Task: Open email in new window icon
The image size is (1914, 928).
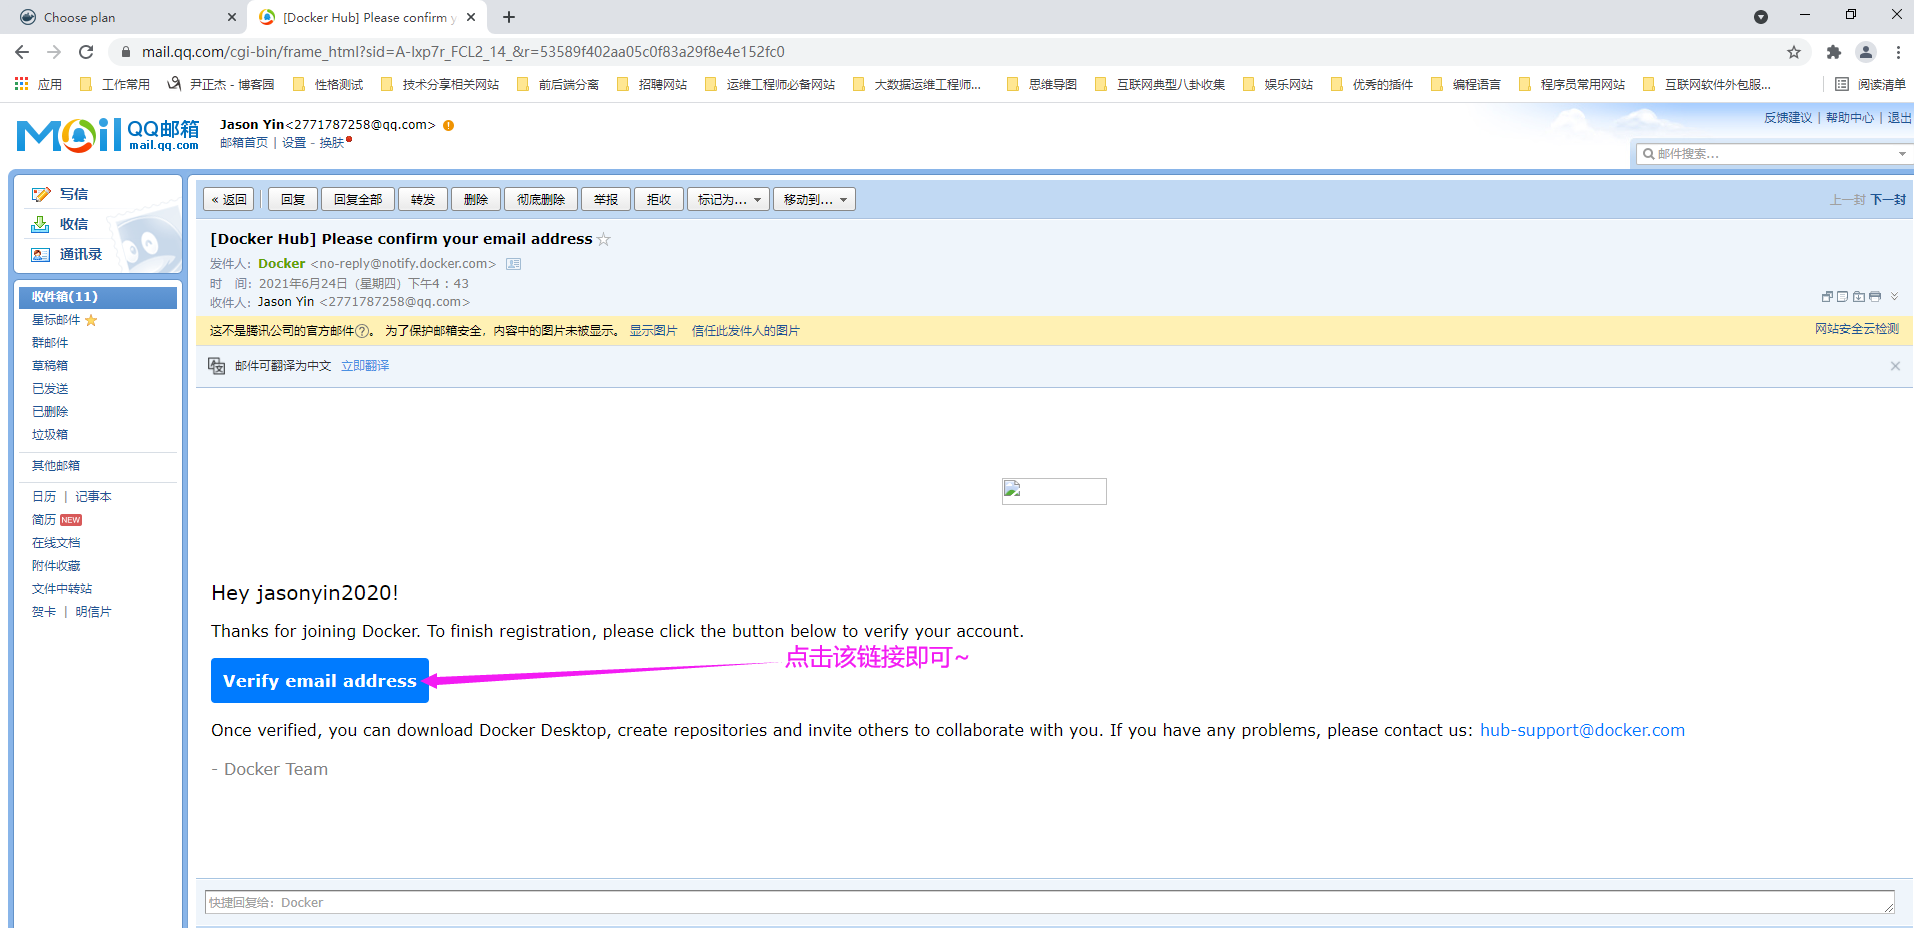Action: point(1827,297)
